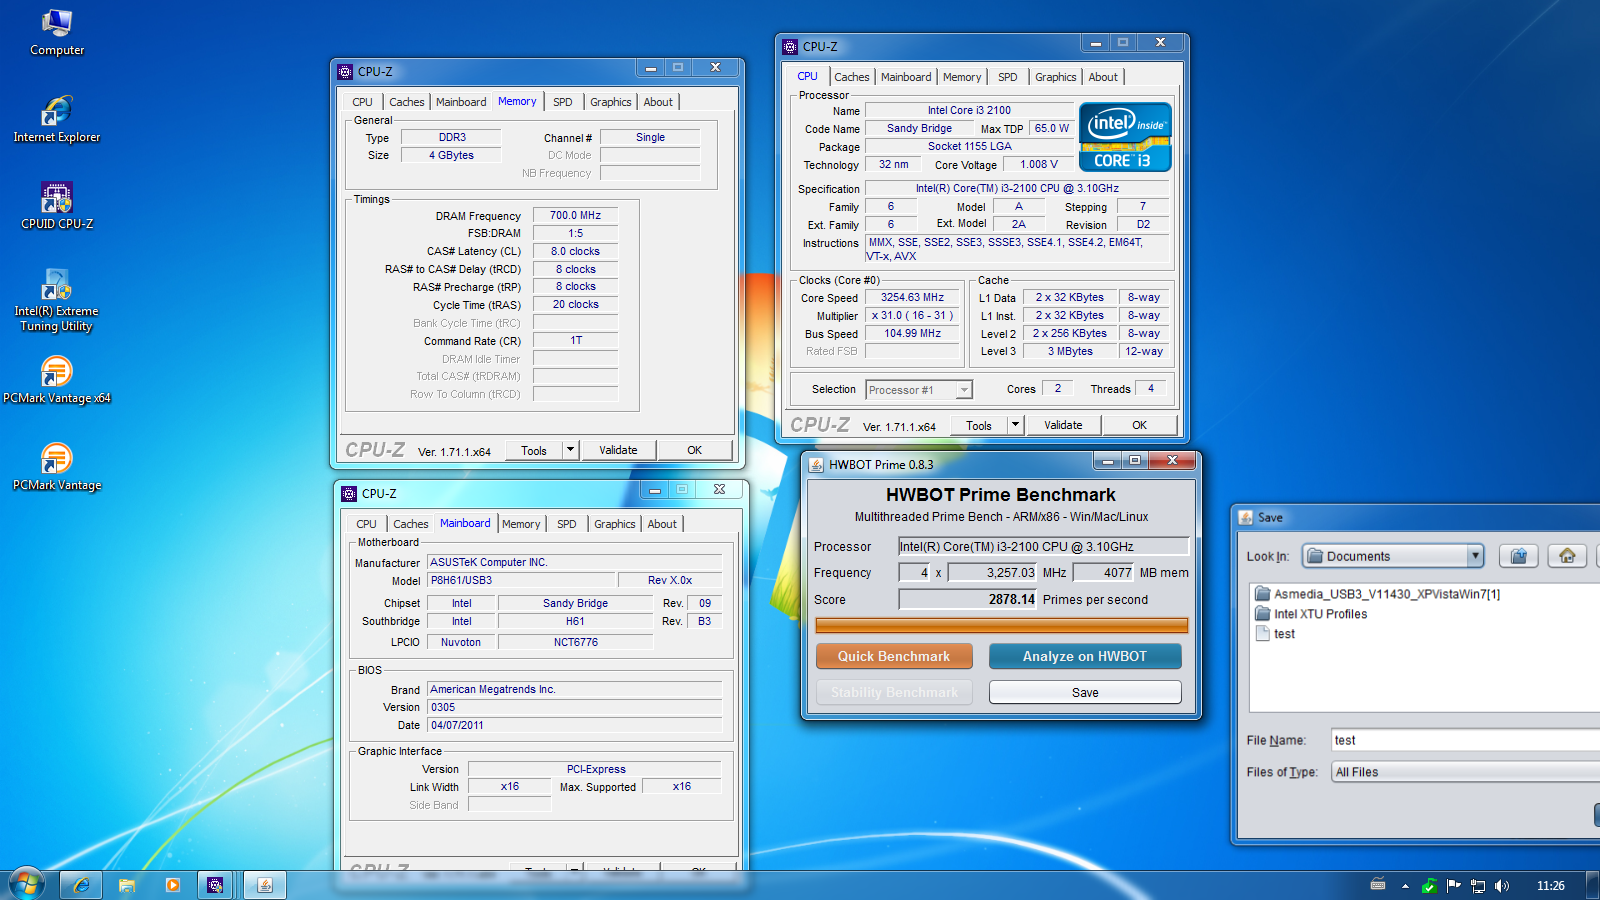Click Analyze on HWBOT button
Image resolution: width=1600 pixels, height=900 pixels.
pos(1085,656)
